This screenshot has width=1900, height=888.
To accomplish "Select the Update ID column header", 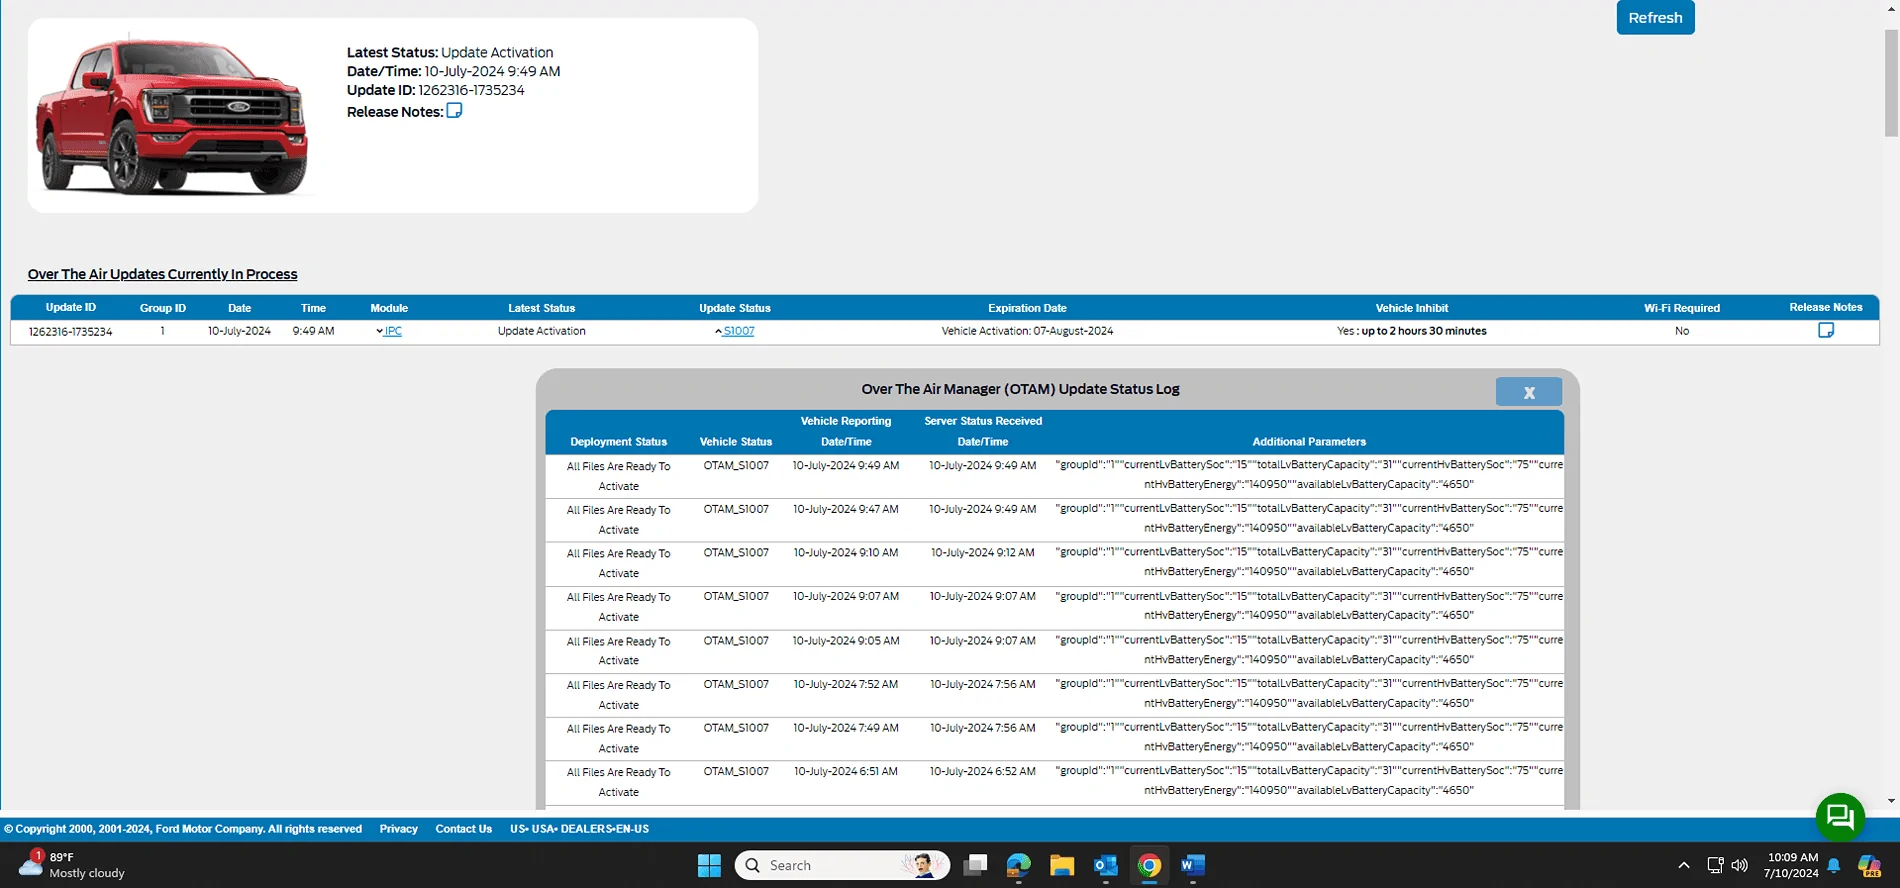I will point(71,307).
